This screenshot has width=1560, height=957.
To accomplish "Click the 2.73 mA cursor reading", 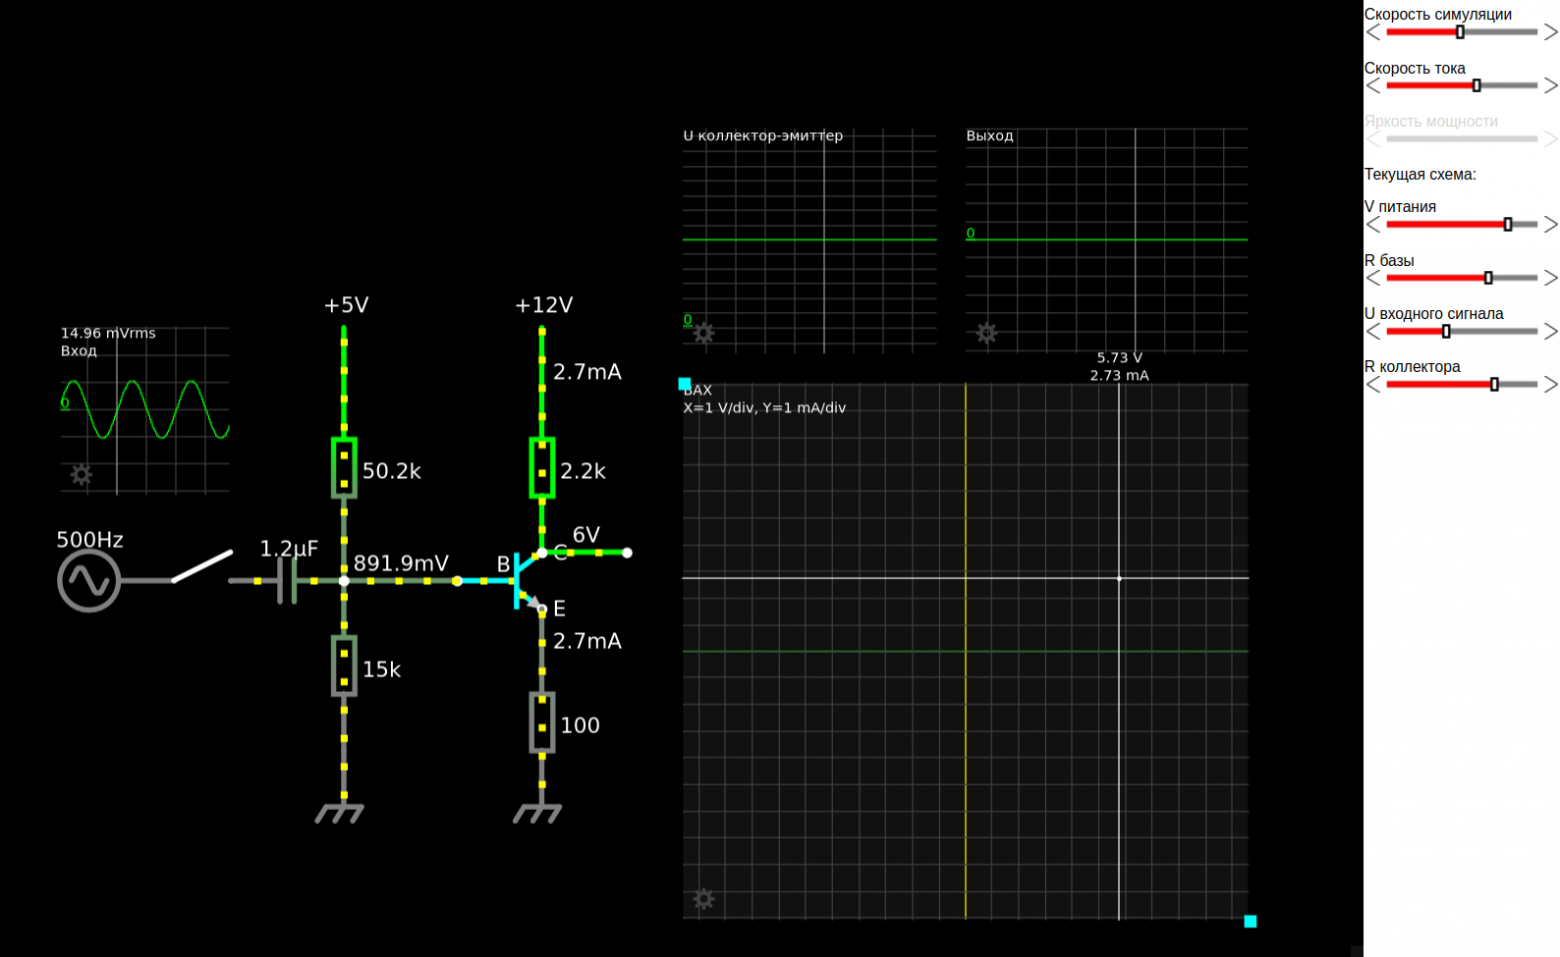I will point(1119,375).
